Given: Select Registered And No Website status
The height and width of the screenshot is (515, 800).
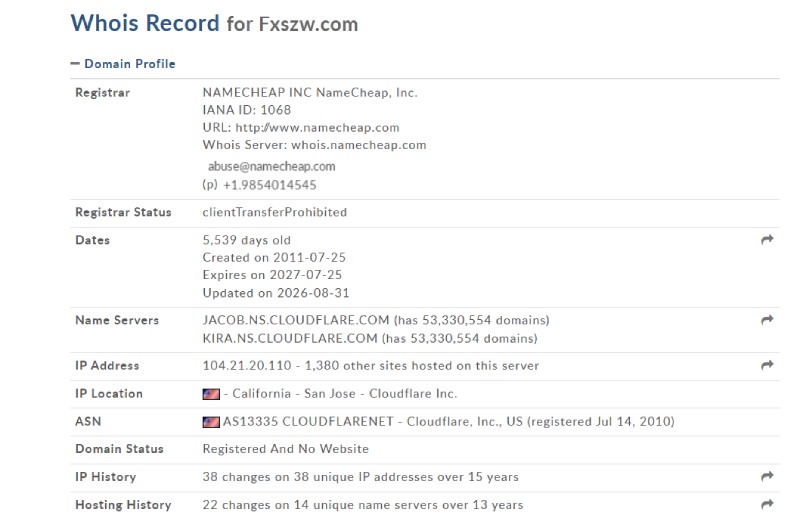Looking at the screenshot, I should click(286, 449).
